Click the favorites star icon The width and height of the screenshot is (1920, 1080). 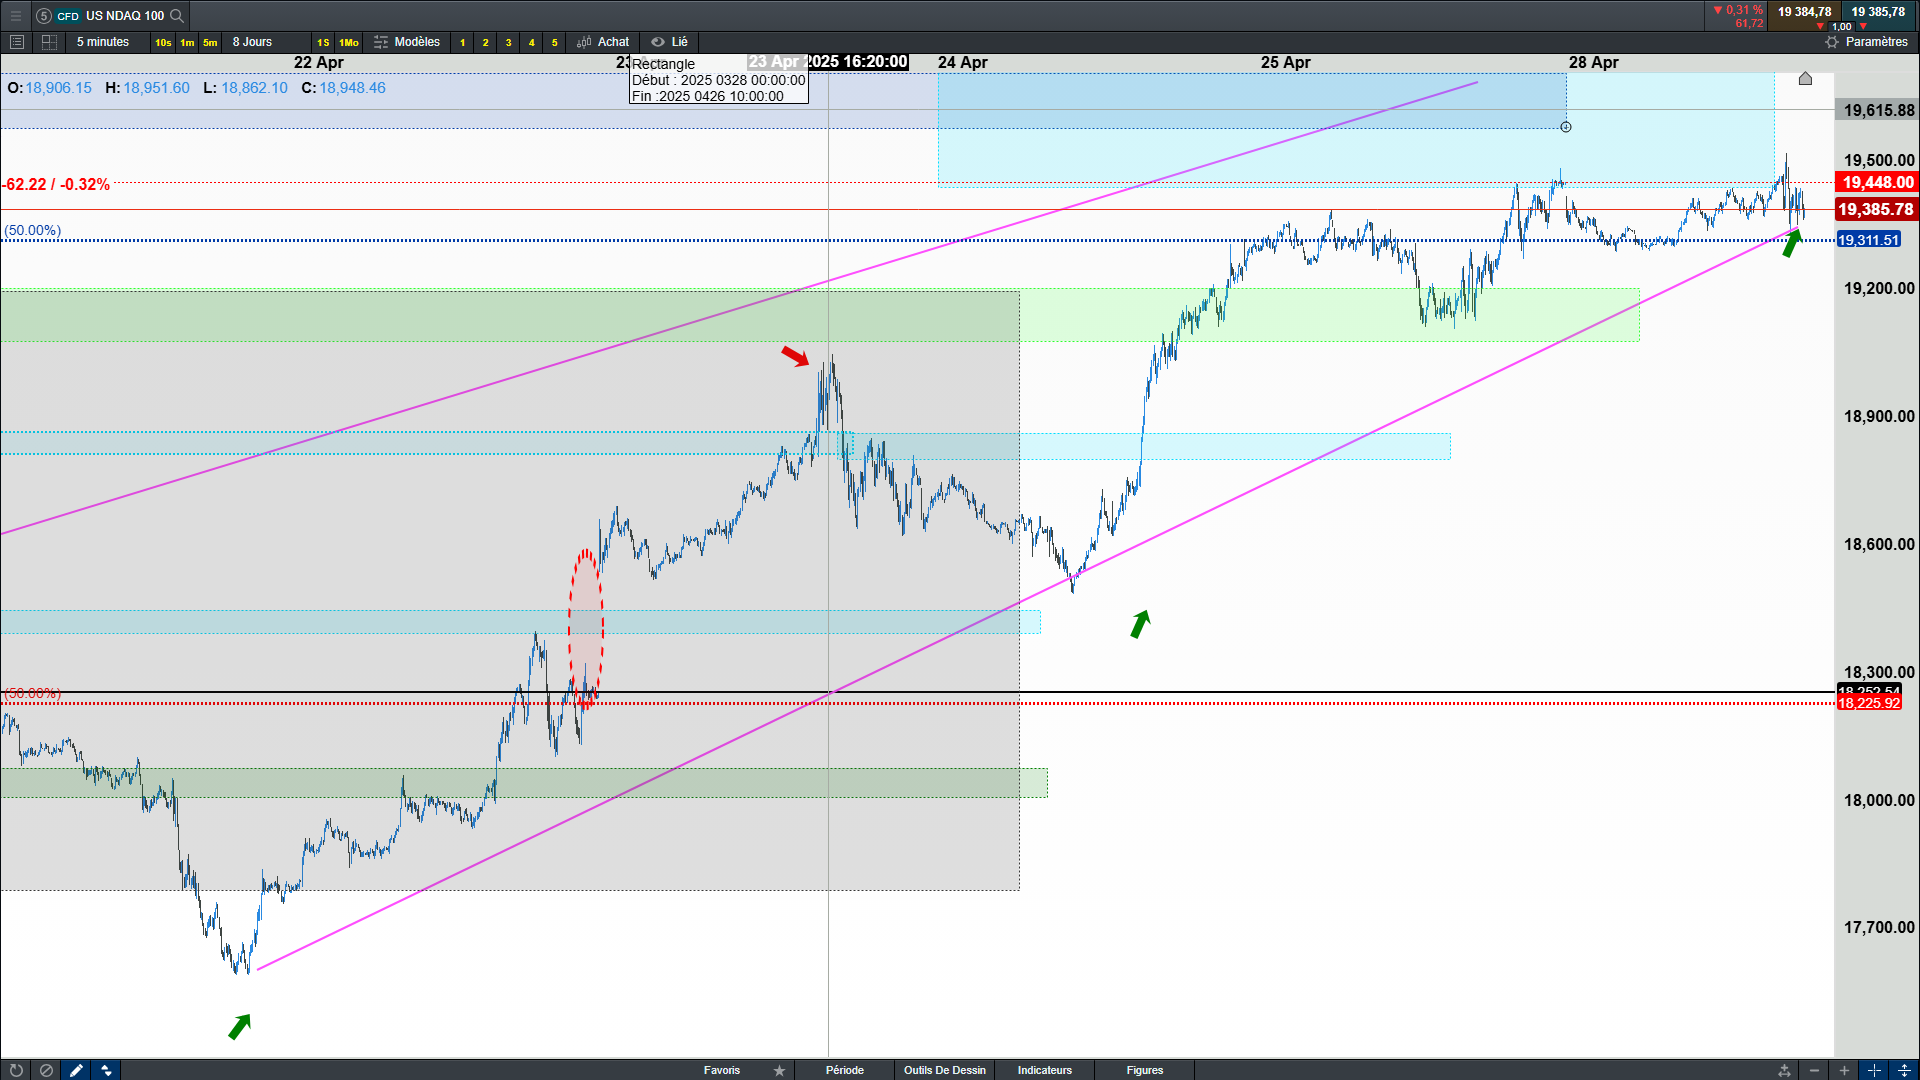779,1070
